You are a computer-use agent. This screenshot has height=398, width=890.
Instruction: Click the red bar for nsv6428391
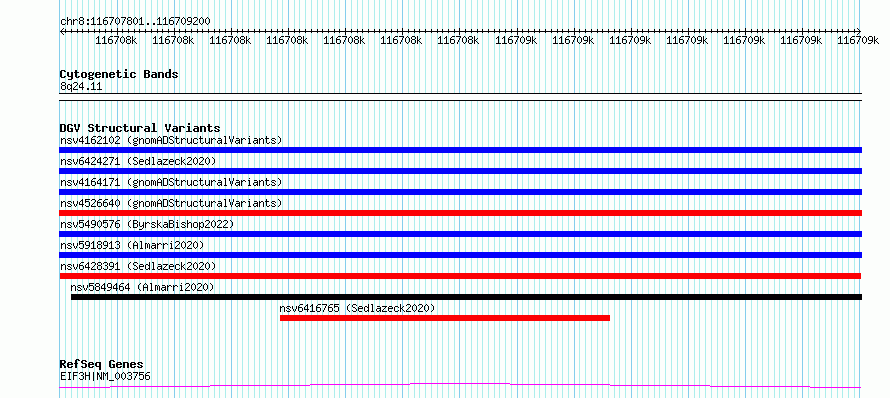[x=460, y=276]
